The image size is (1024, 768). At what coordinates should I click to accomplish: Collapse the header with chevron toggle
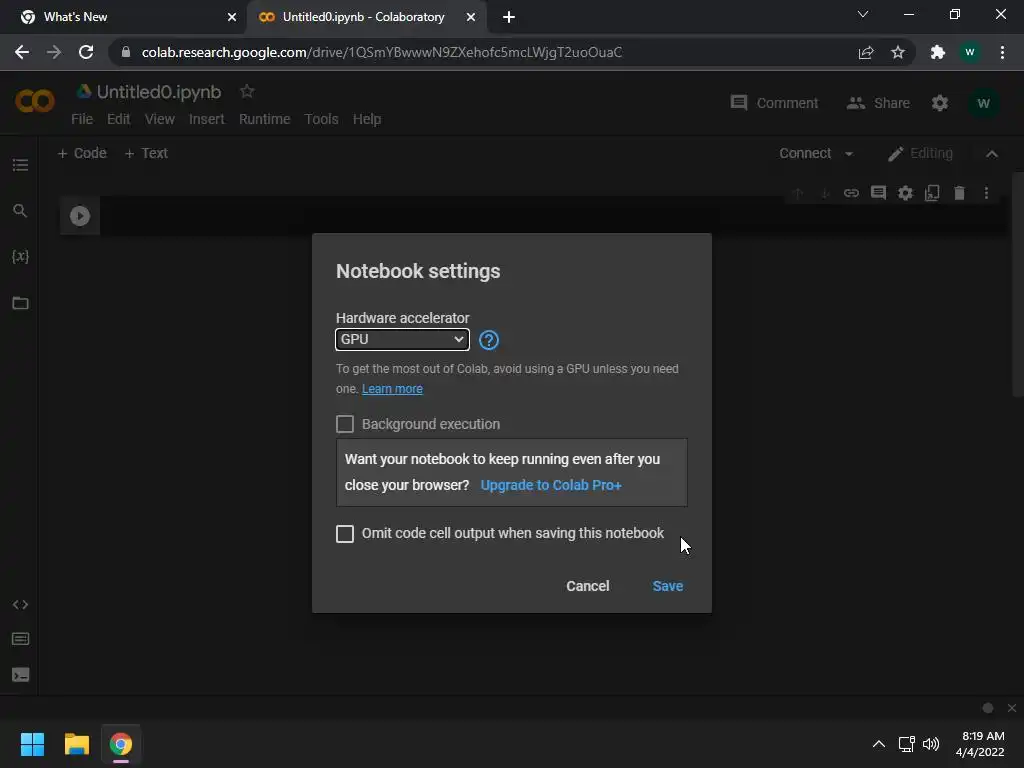(992, 154)
